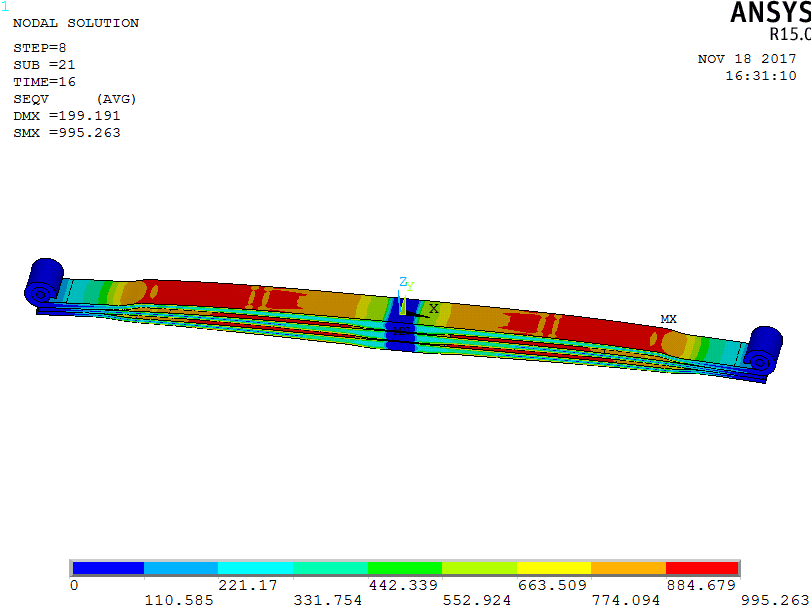Click the DMX =199.191 value
The width and height of the screenshot is (811, 609).
67,116
